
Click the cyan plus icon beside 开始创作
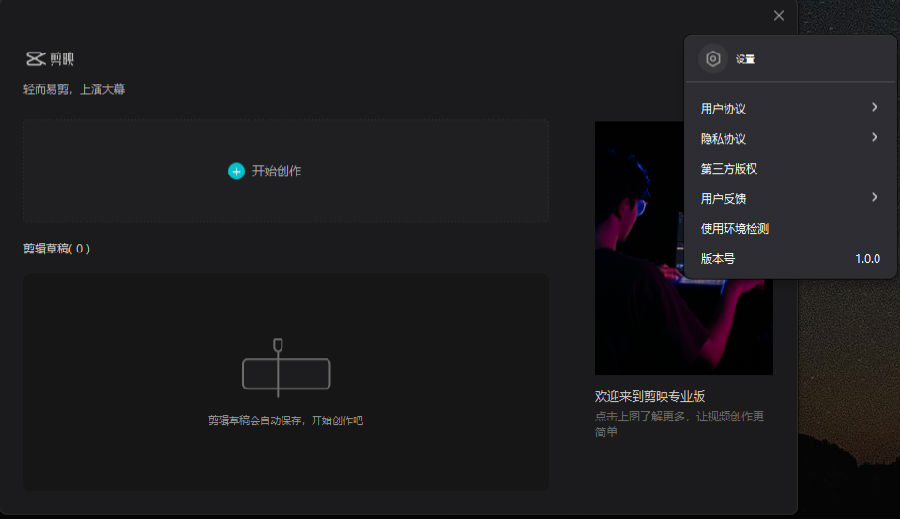(236, 171)
